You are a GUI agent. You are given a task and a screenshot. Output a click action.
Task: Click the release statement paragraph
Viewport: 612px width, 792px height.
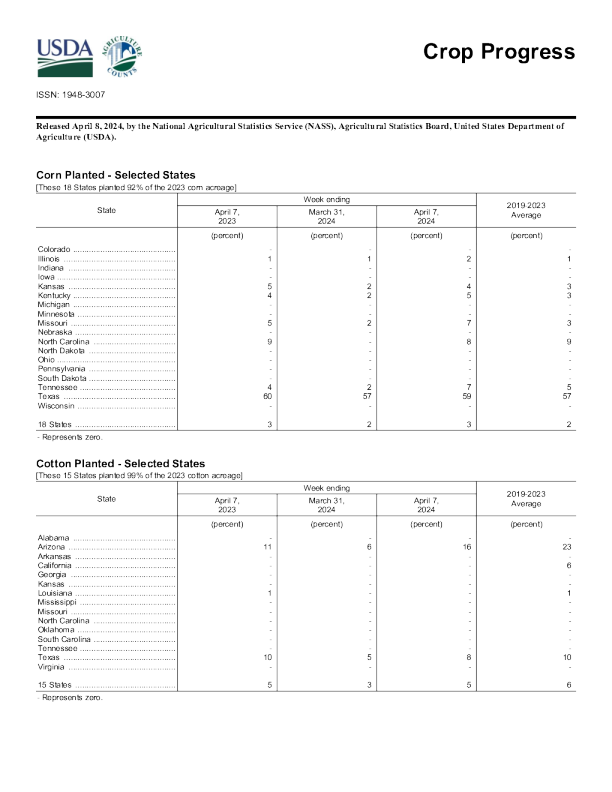tap(300, 132)
